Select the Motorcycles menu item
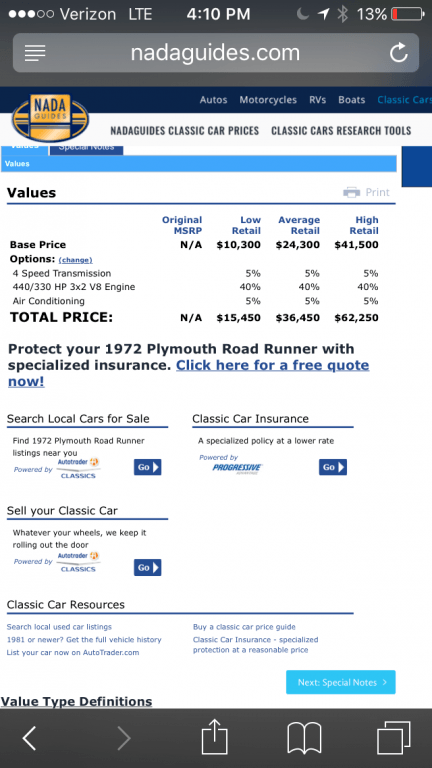Viewport: 432px width, 768px height. (x=268, y=100)
